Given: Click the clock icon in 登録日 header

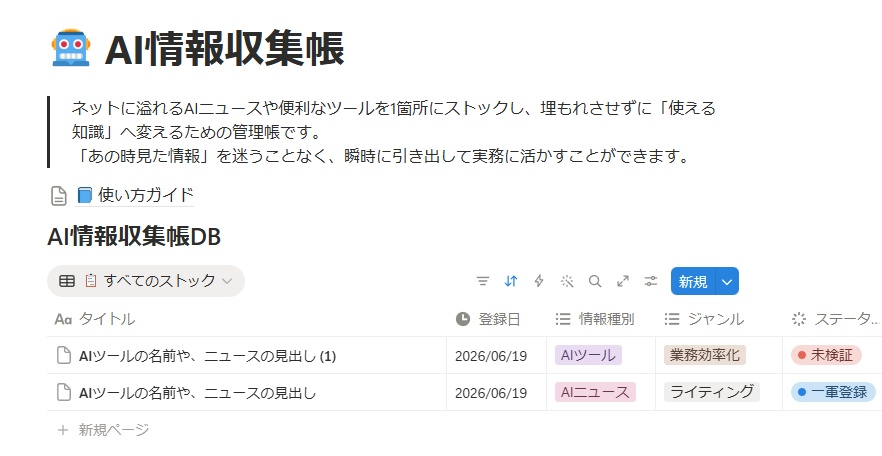Looking at the screenshot, I should tap(463, 319).
